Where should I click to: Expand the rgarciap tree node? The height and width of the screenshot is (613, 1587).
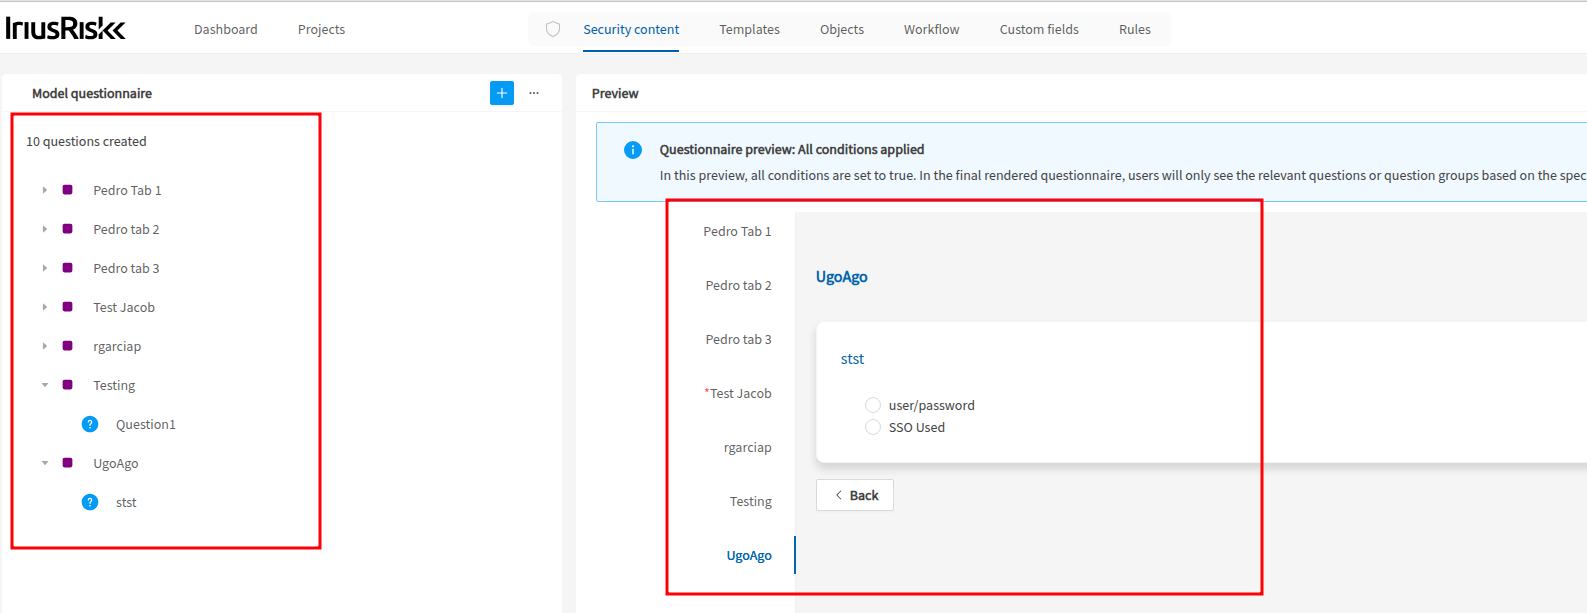(x=45, y=346)
